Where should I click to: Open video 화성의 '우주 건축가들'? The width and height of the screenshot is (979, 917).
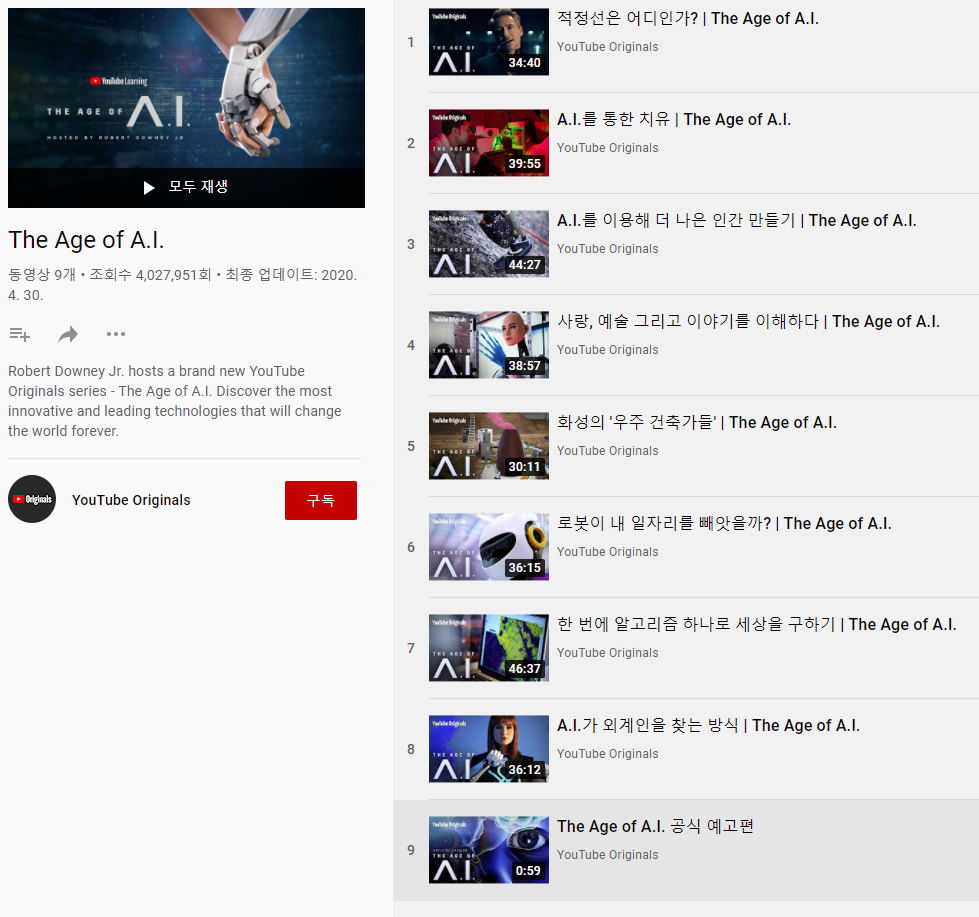coord(697,423)
